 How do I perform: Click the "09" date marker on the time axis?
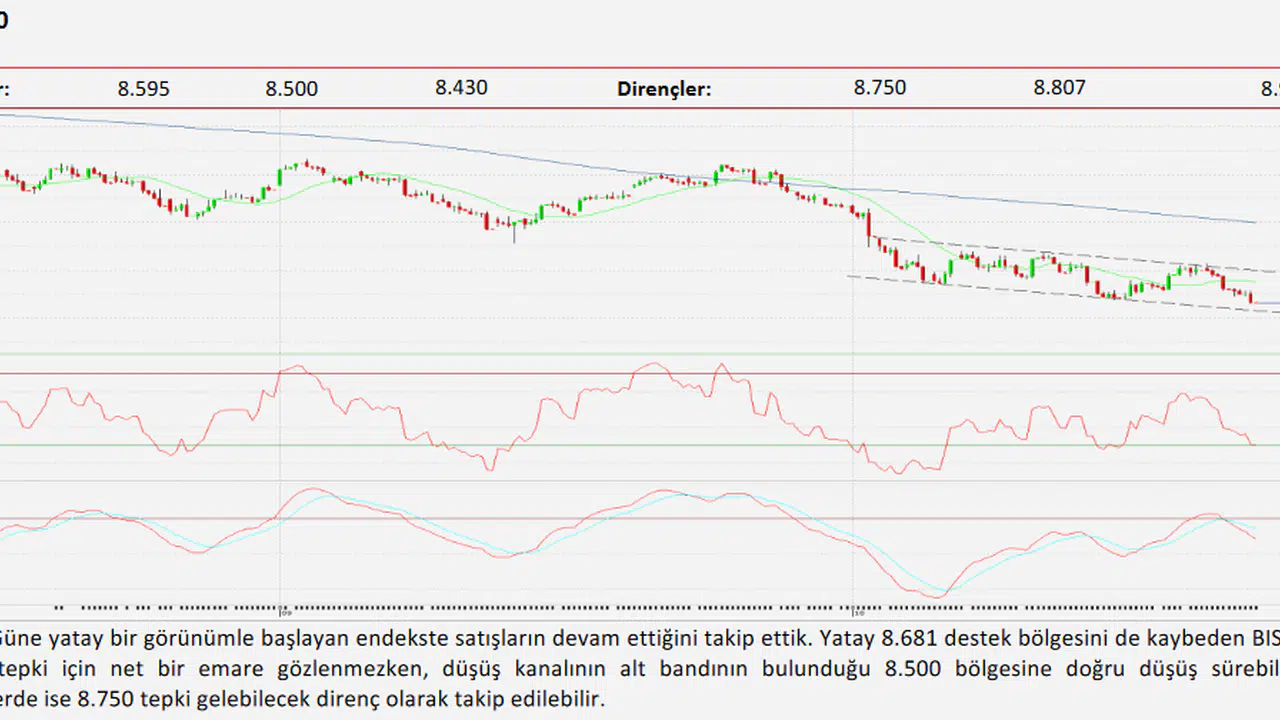[283, 609]
